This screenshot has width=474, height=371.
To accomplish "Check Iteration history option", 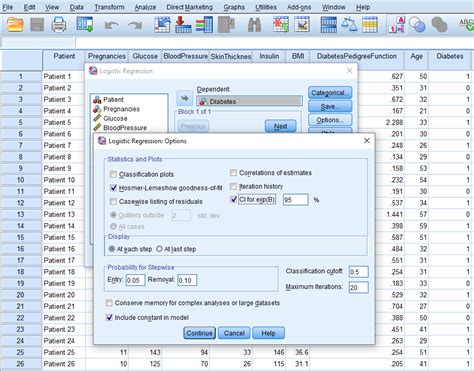I will [x=233, y=186].
